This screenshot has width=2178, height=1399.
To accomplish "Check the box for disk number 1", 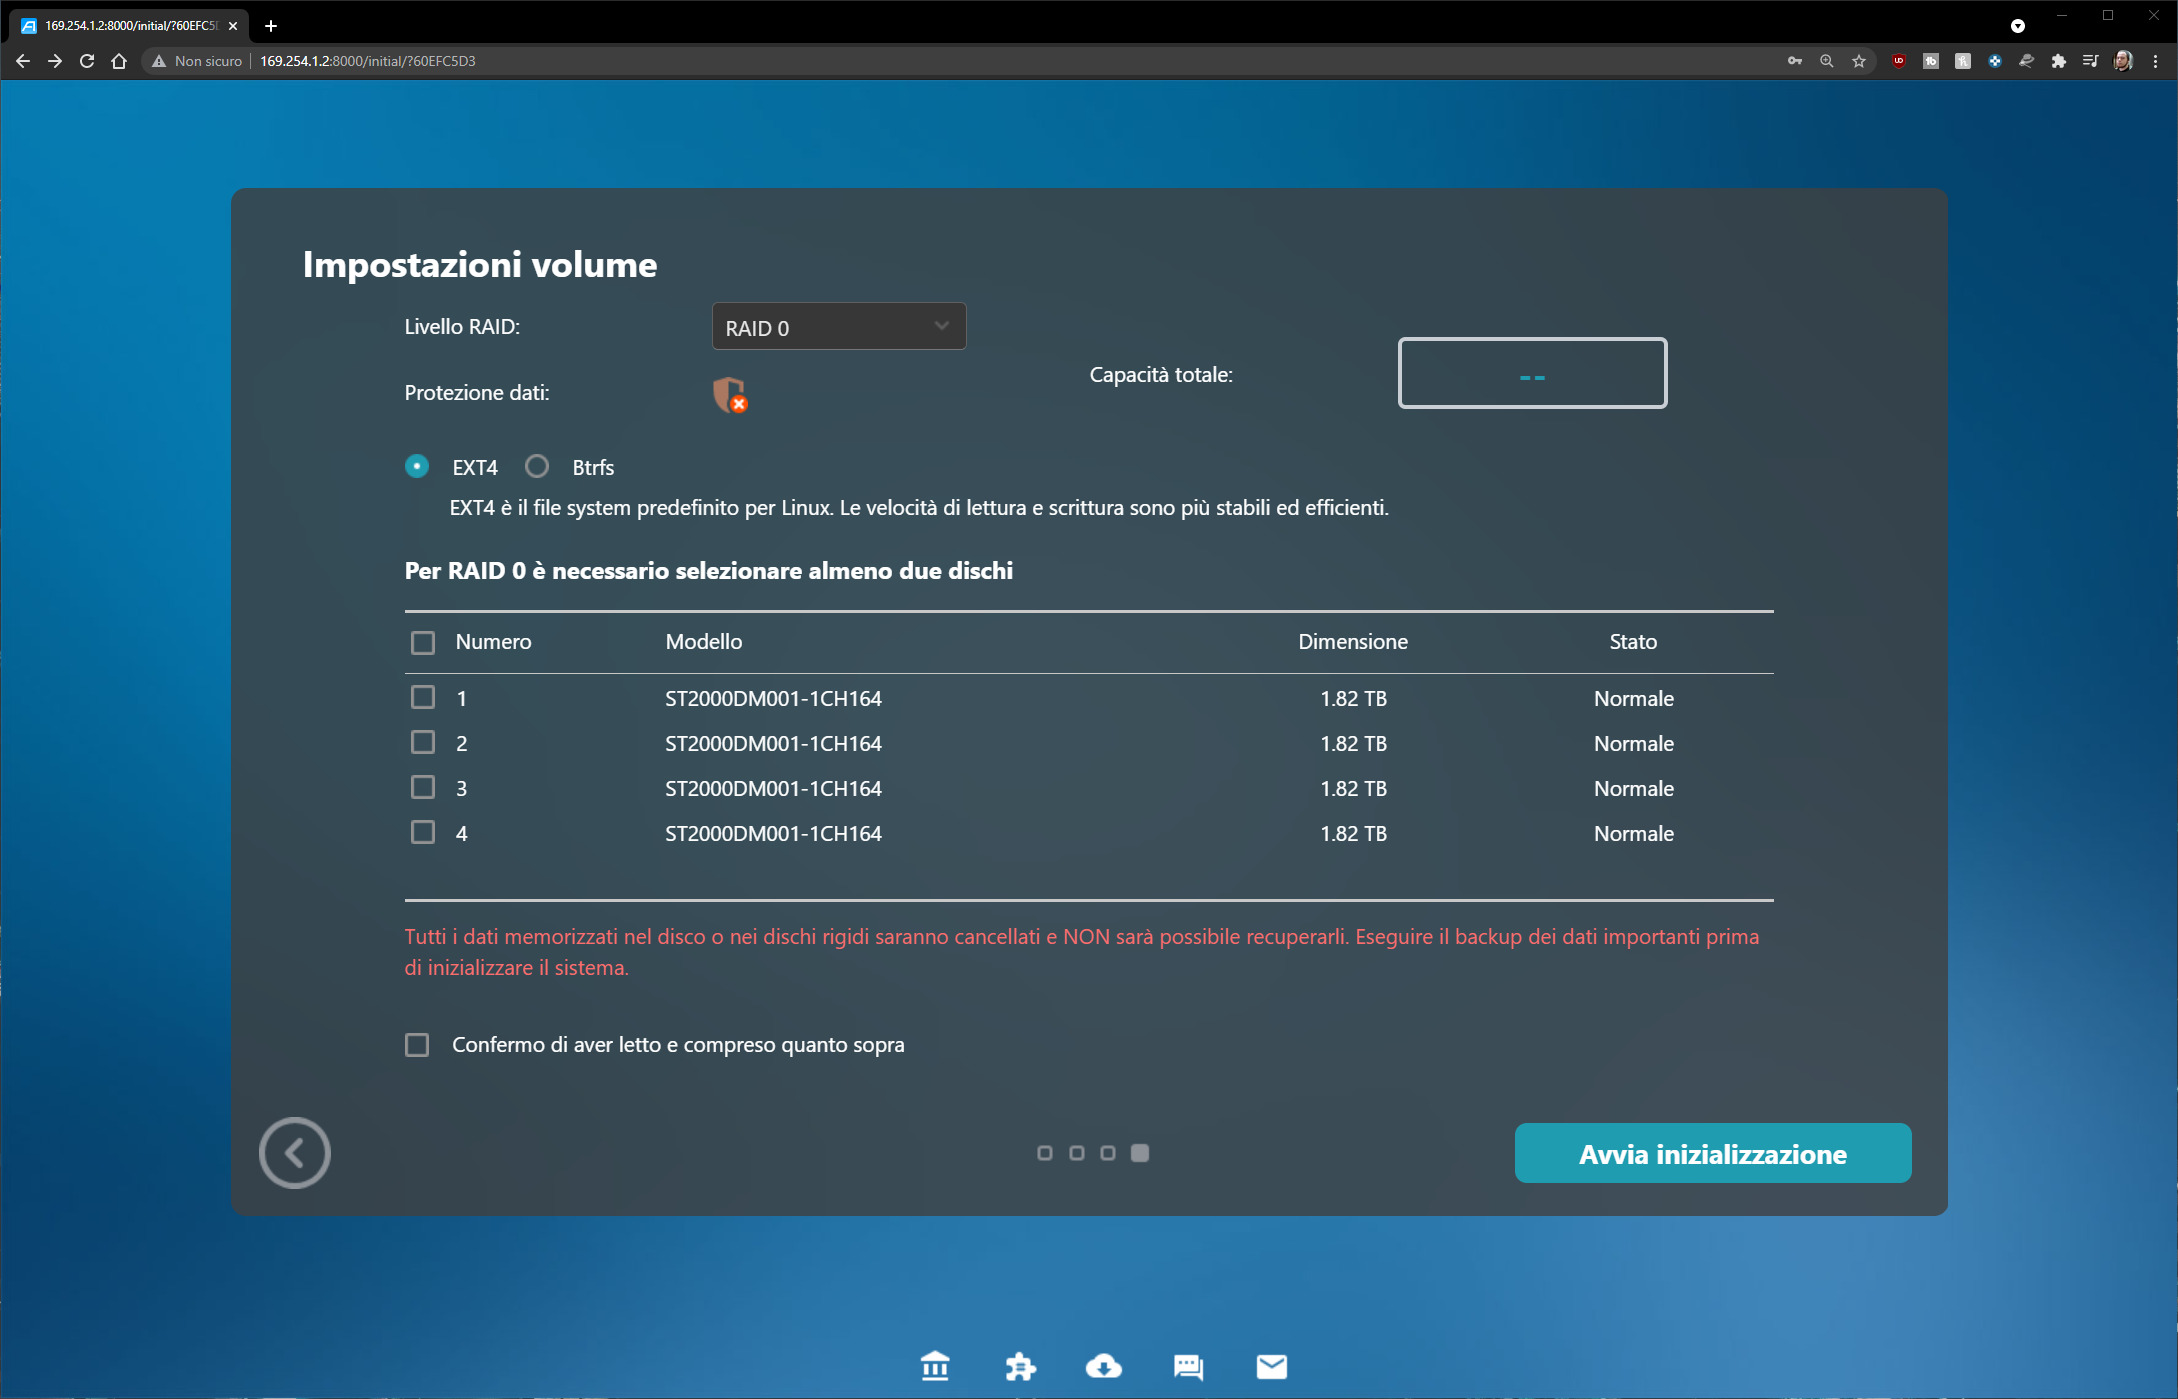I will coord(423,697).
